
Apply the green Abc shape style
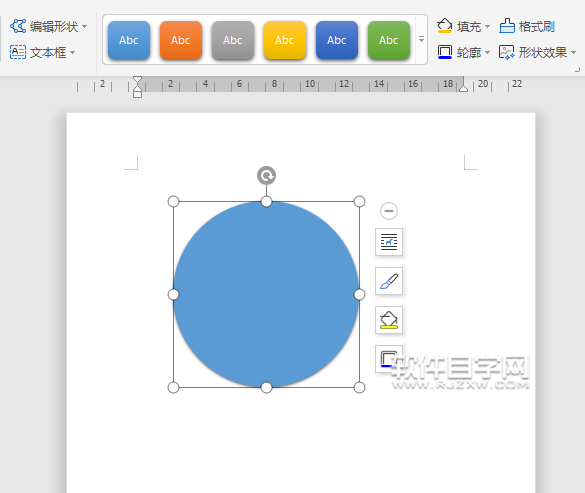[389, 40]
